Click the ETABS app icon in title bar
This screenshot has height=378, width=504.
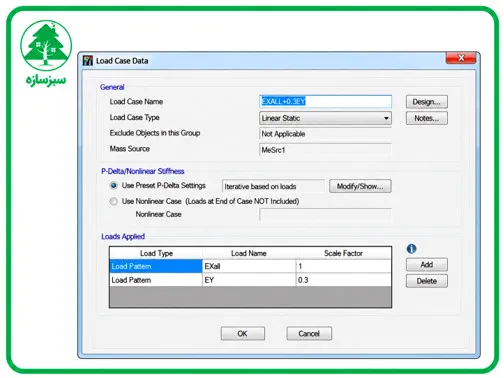pyautogui.click(x=88, y=61)
